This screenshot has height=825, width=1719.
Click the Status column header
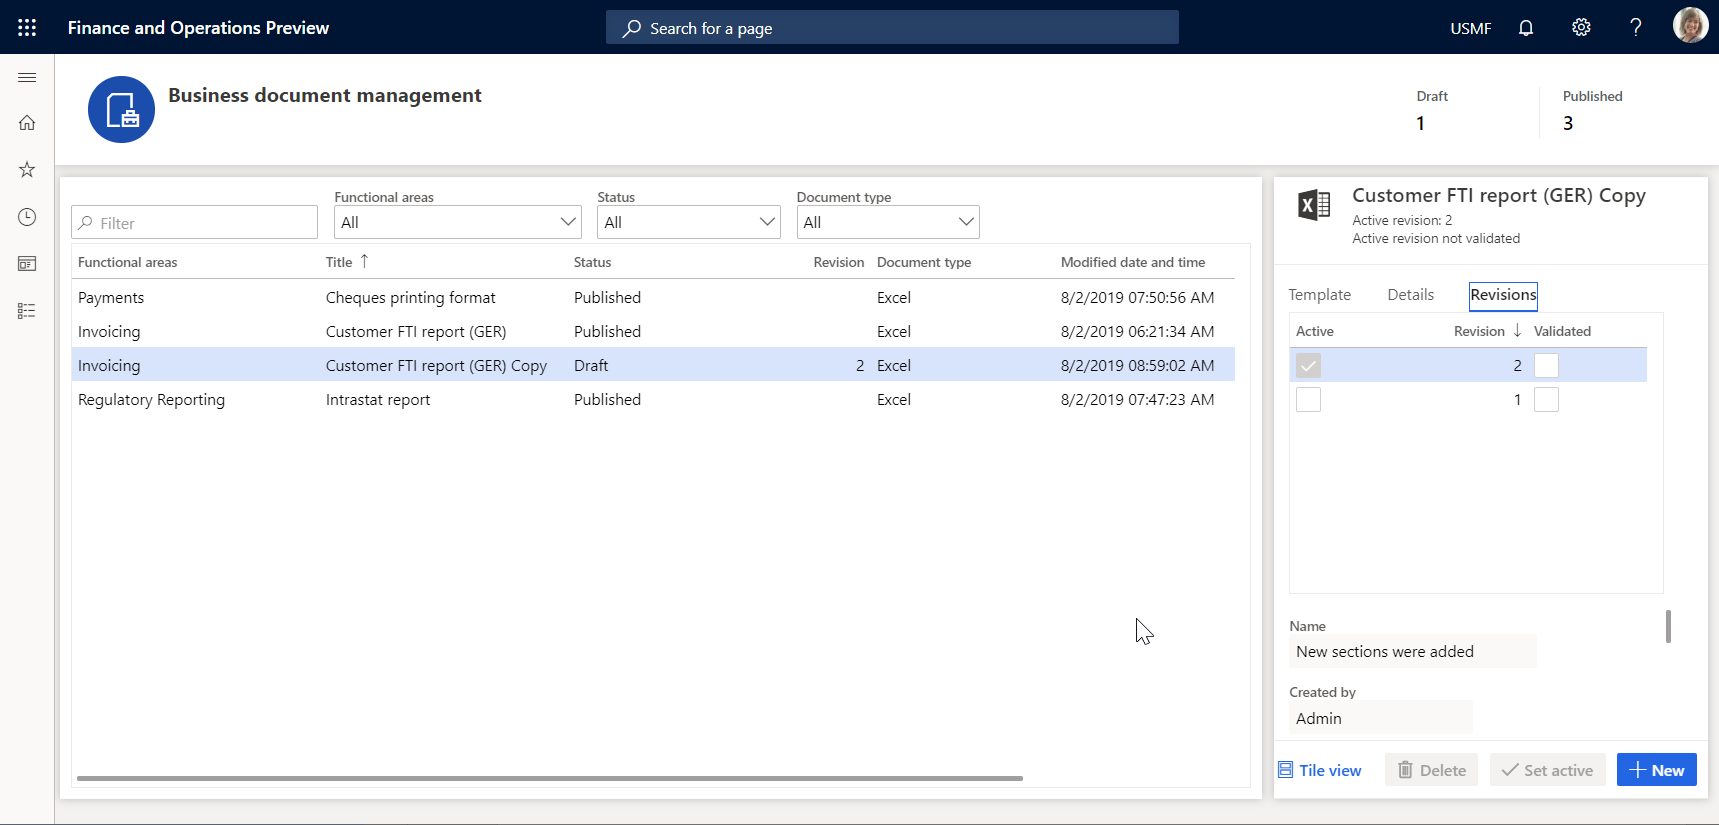pyautogui.click(x=592, y=262)
